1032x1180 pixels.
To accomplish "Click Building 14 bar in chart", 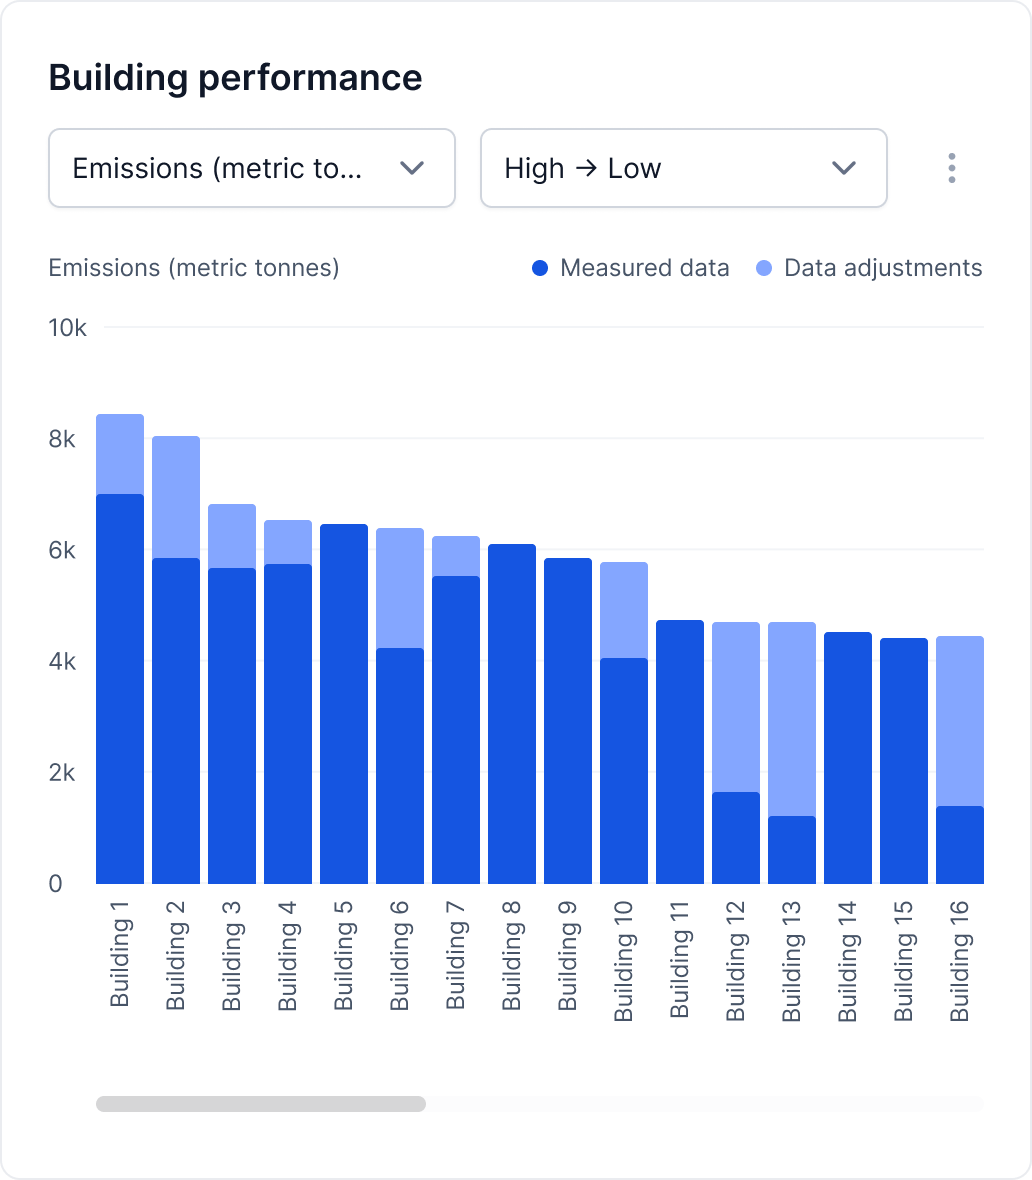I will pos(848,758).
